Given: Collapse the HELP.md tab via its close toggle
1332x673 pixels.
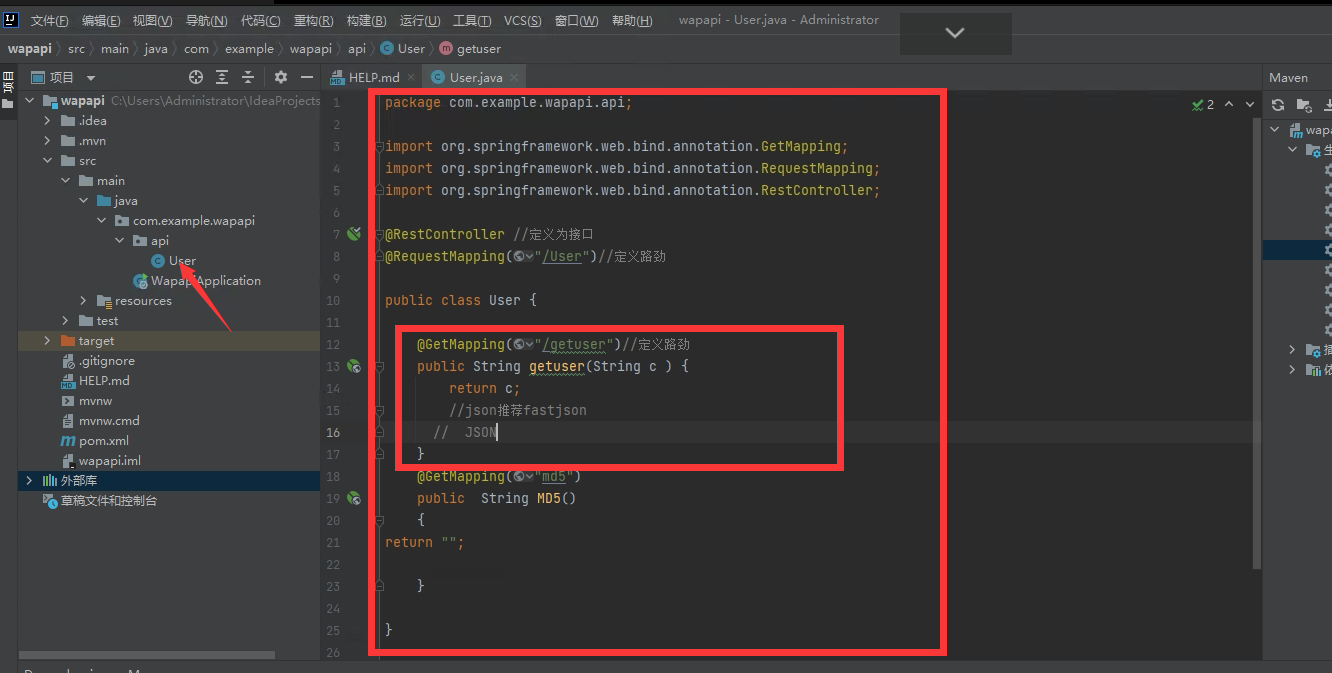Looking at the screenshot, I should 413,76.
